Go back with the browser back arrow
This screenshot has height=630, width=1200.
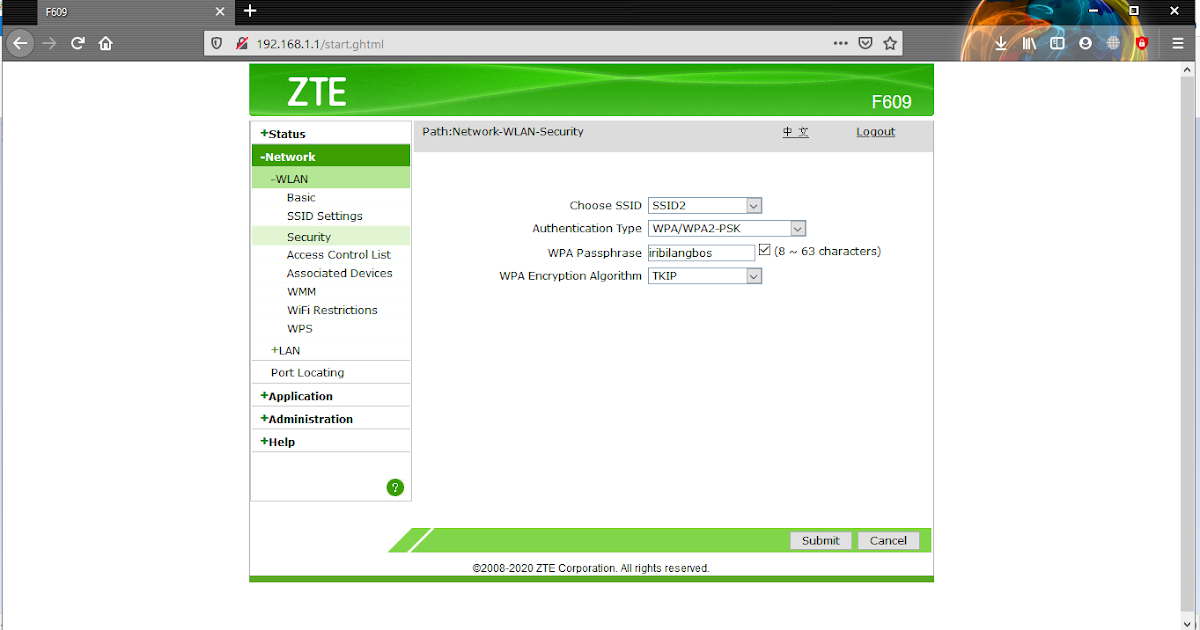[20, 43]
